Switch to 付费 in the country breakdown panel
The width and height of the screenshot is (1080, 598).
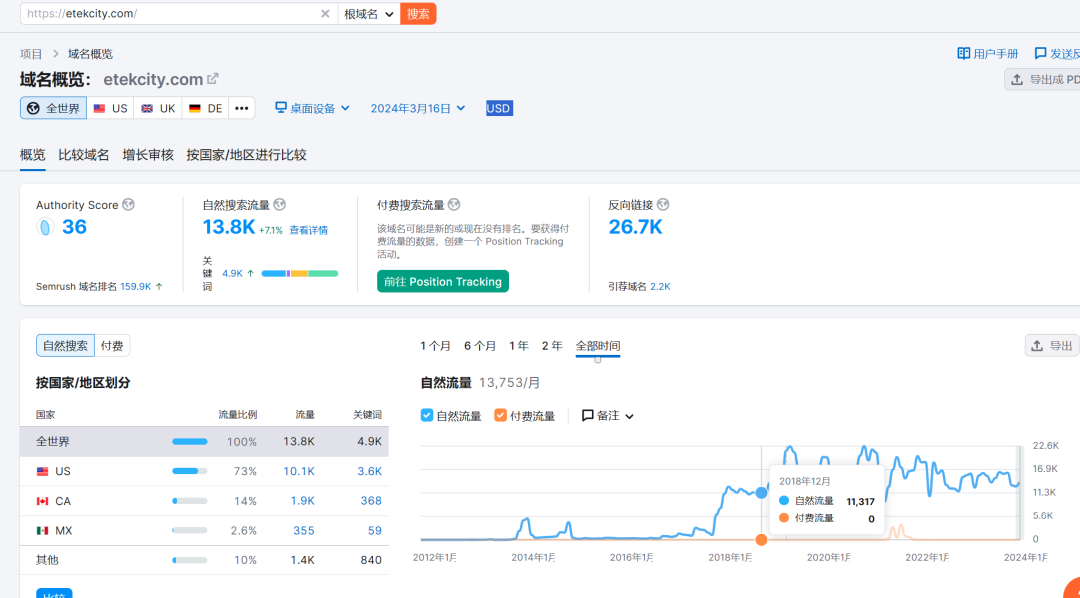coord(111,345)
